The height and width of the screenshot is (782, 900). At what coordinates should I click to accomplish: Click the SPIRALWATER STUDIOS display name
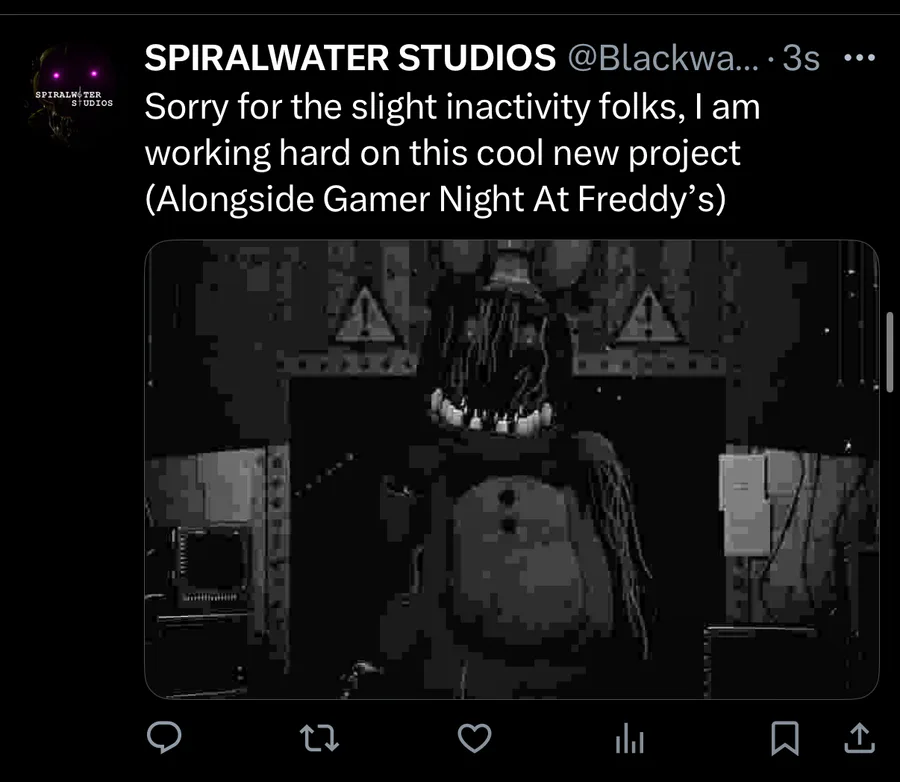(x=350, y=59)
